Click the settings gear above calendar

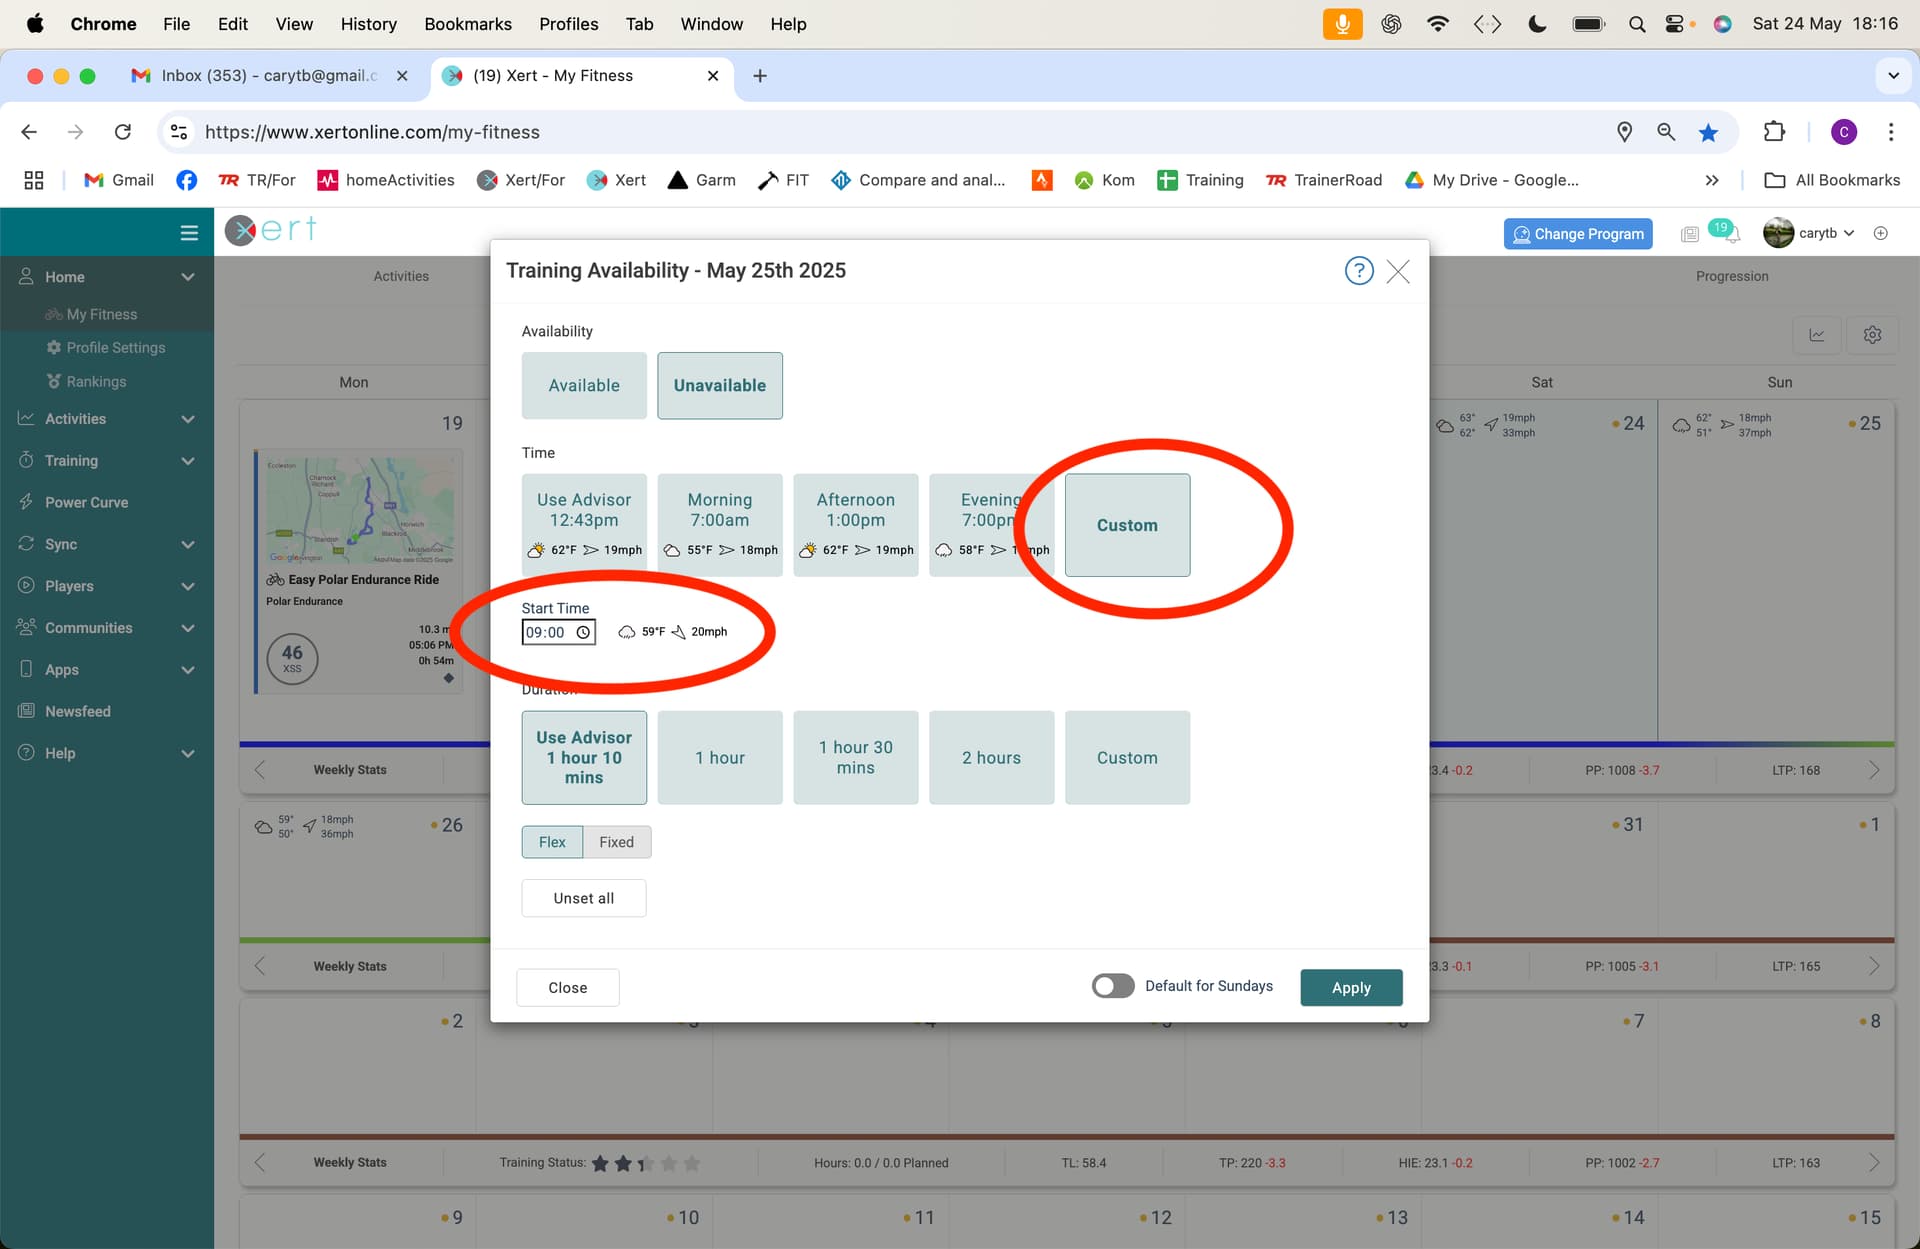tap(1872, 335)
